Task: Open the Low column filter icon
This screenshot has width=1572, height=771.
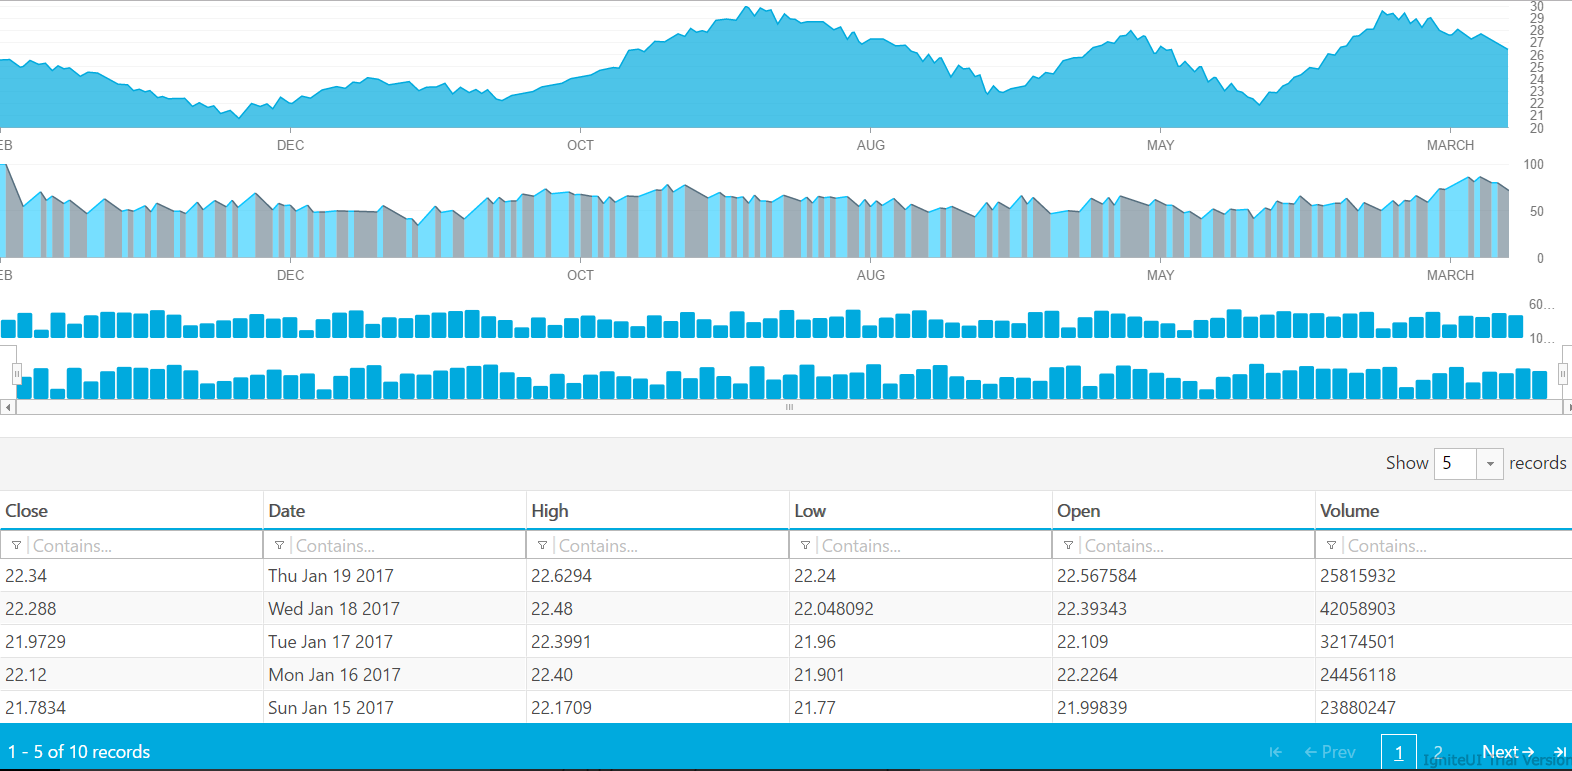Action: 805,545
